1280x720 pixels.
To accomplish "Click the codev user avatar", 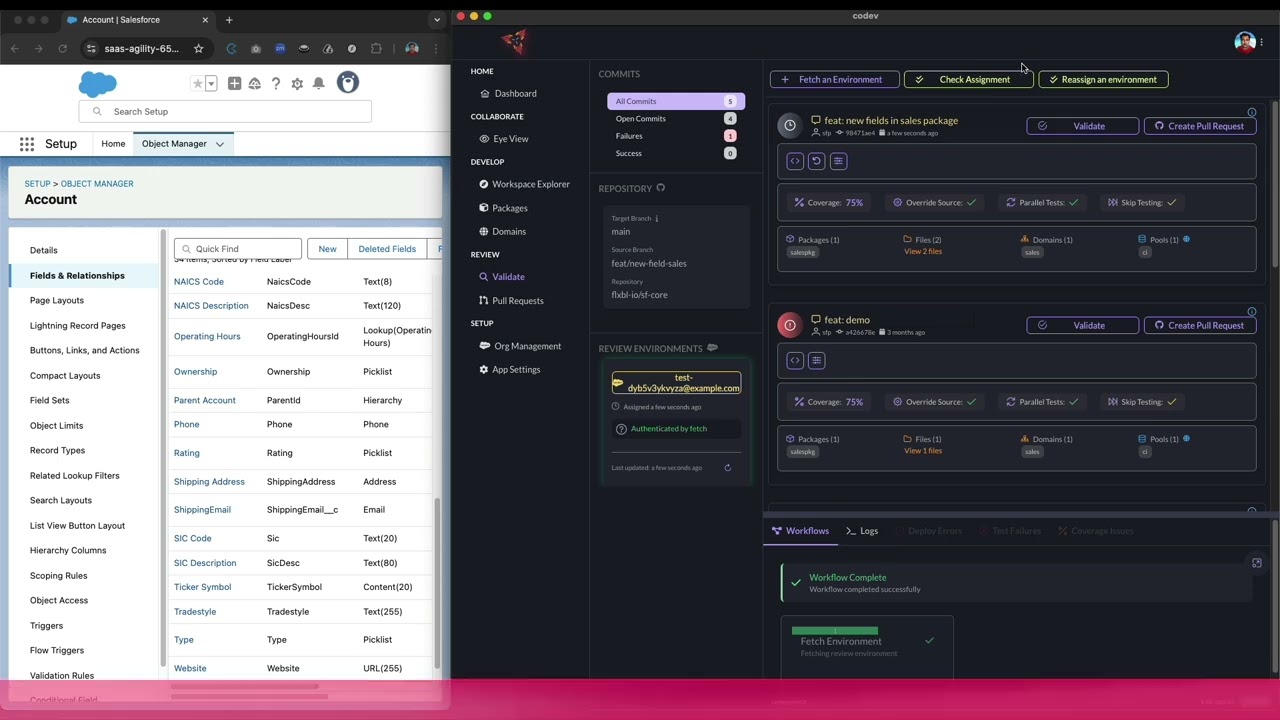I will click(1244, 42).
